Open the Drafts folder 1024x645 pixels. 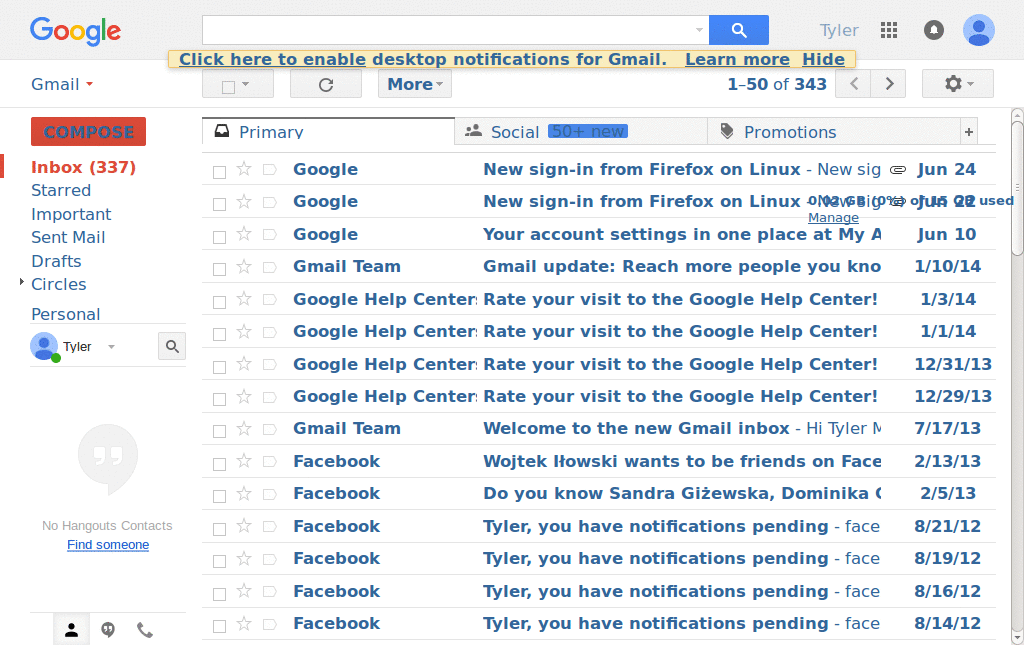click(x=56, y=261)
